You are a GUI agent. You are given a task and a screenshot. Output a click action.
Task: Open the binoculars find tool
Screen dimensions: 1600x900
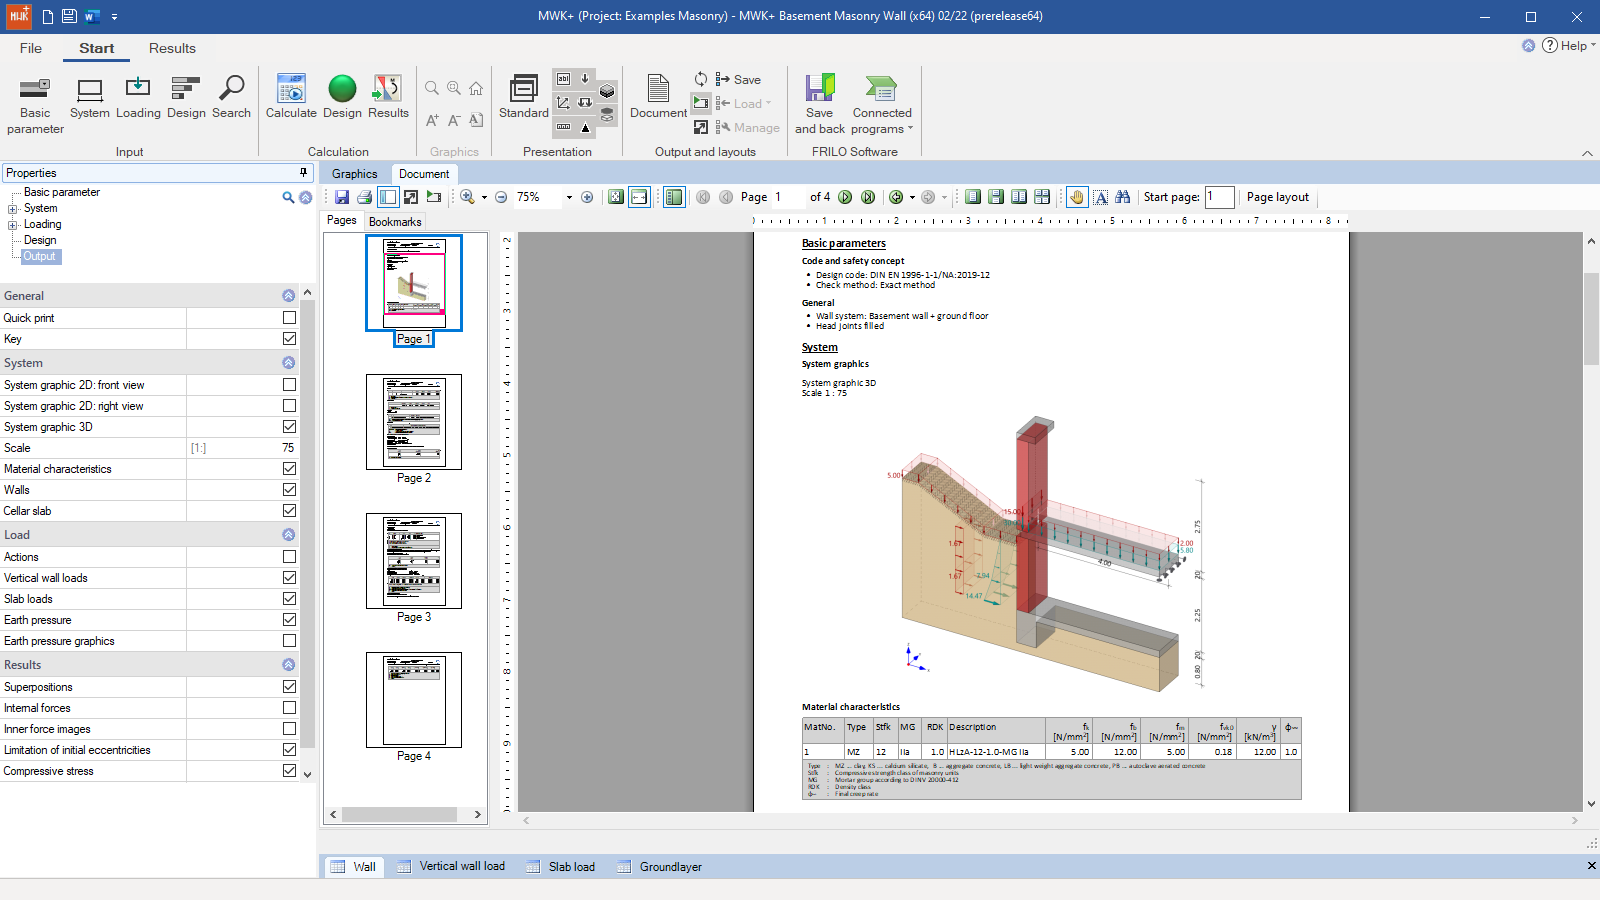1123,197
